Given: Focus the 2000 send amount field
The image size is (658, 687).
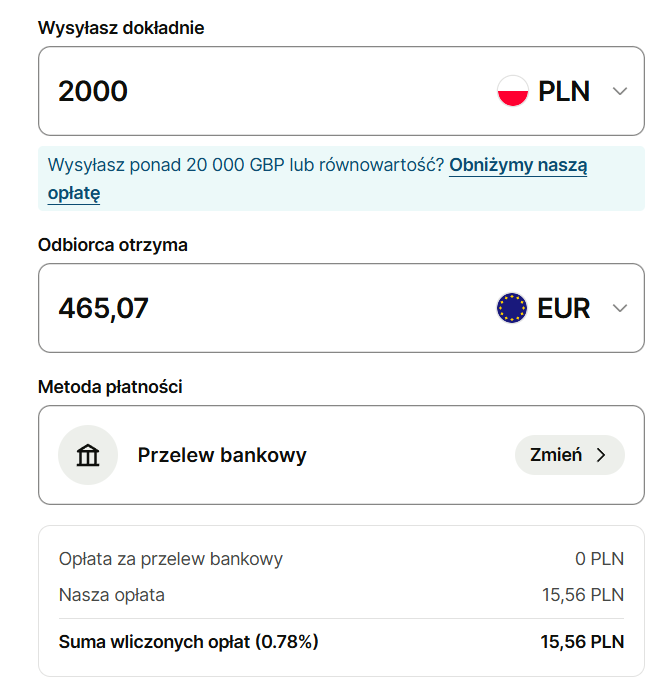Looking at the screenshot, I should (250, 92).
